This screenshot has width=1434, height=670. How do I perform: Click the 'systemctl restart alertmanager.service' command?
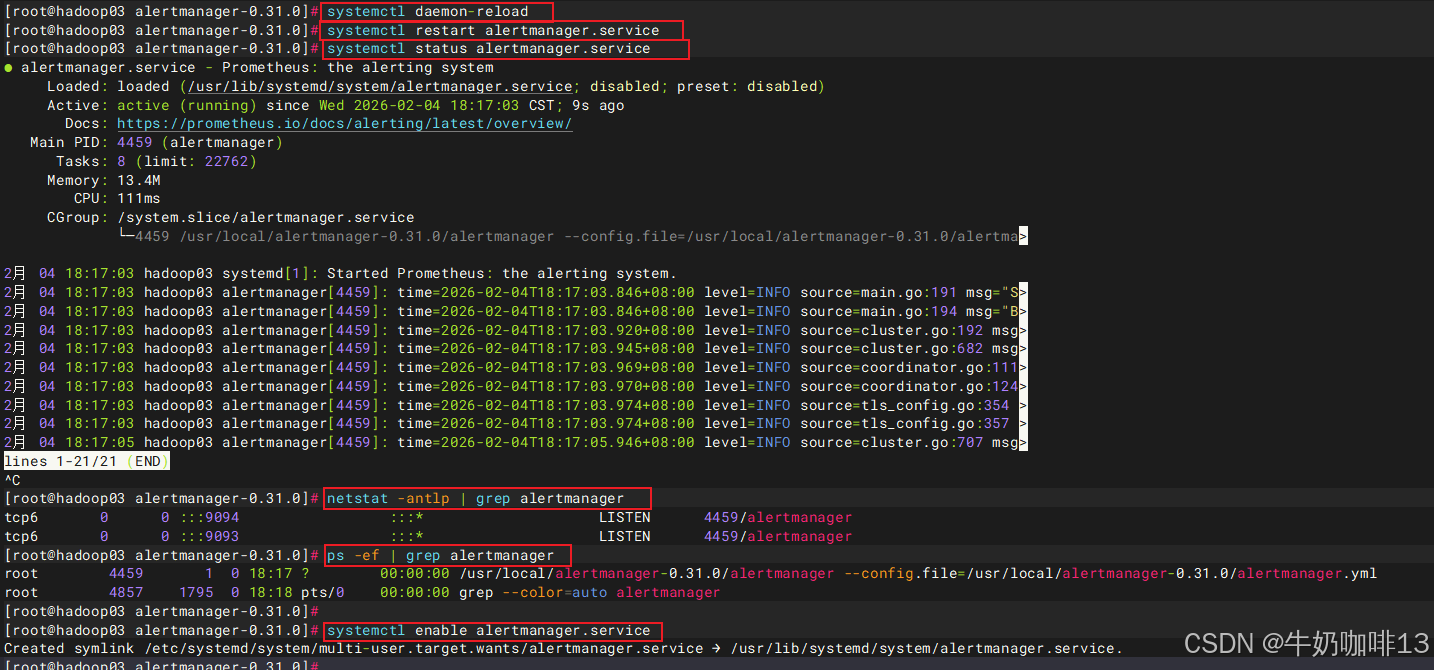pyautogui.click(x=493, y=30)
